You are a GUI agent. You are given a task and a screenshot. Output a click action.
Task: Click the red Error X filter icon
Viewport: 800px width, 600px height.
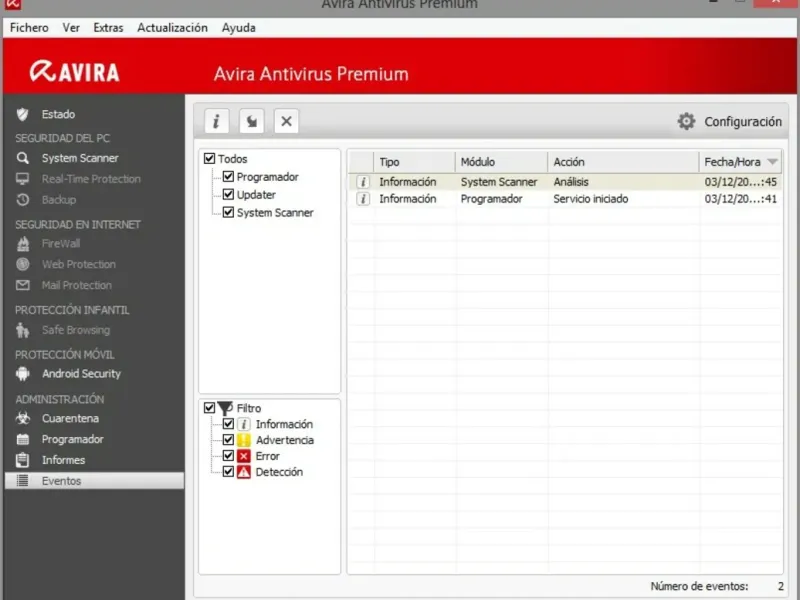[244, 456]
